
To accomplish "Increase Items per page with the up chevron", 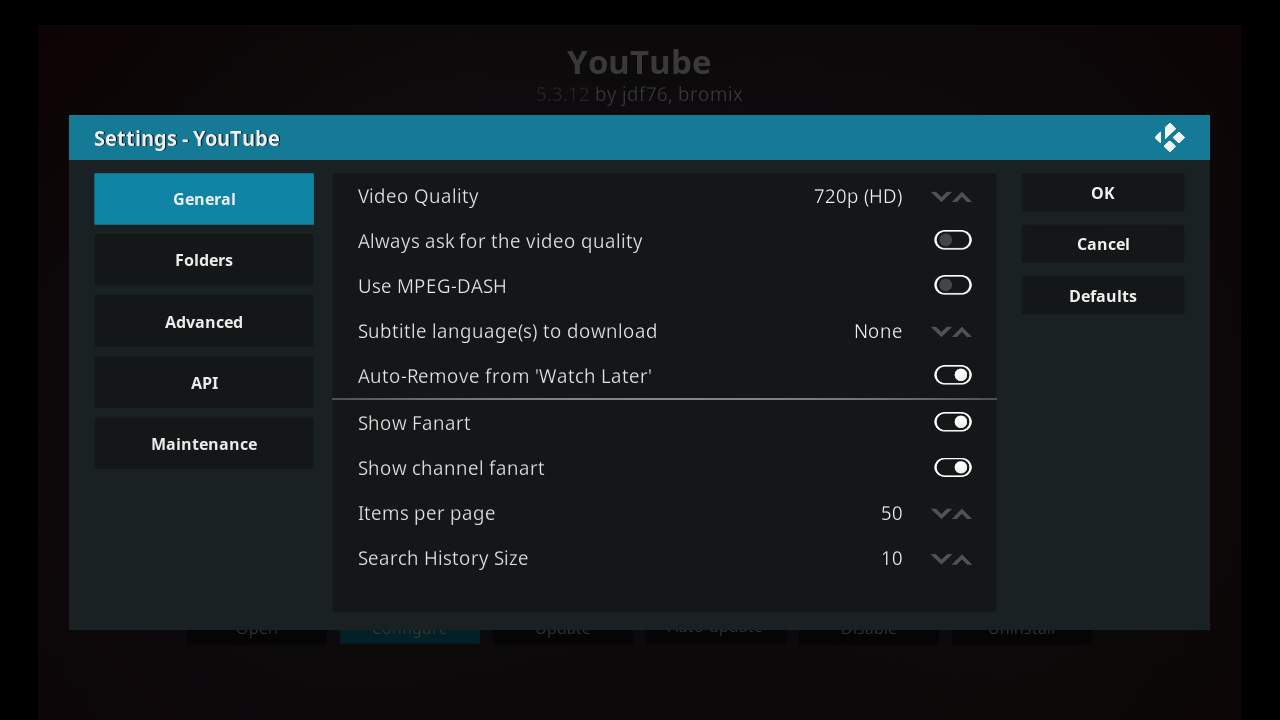I will click(x=963, y=513).
